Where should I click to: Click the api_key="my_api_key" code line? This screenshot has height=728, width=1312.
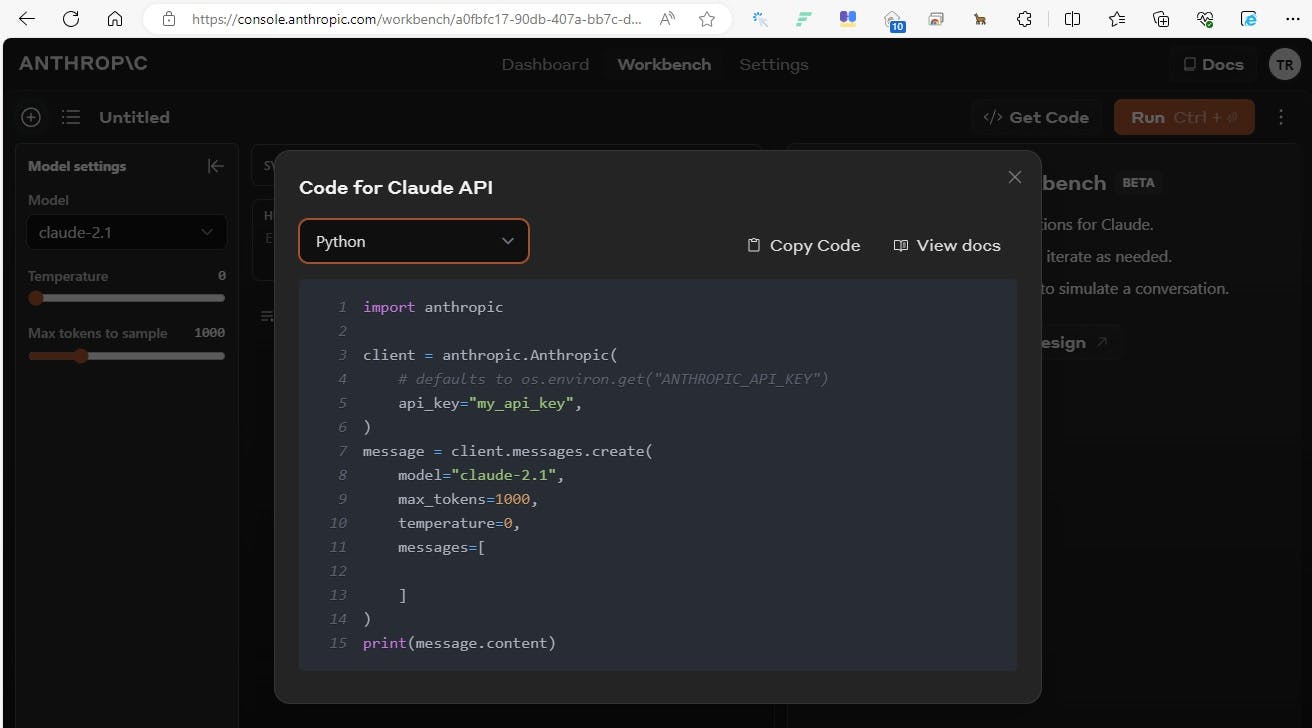tap(490, 403)
